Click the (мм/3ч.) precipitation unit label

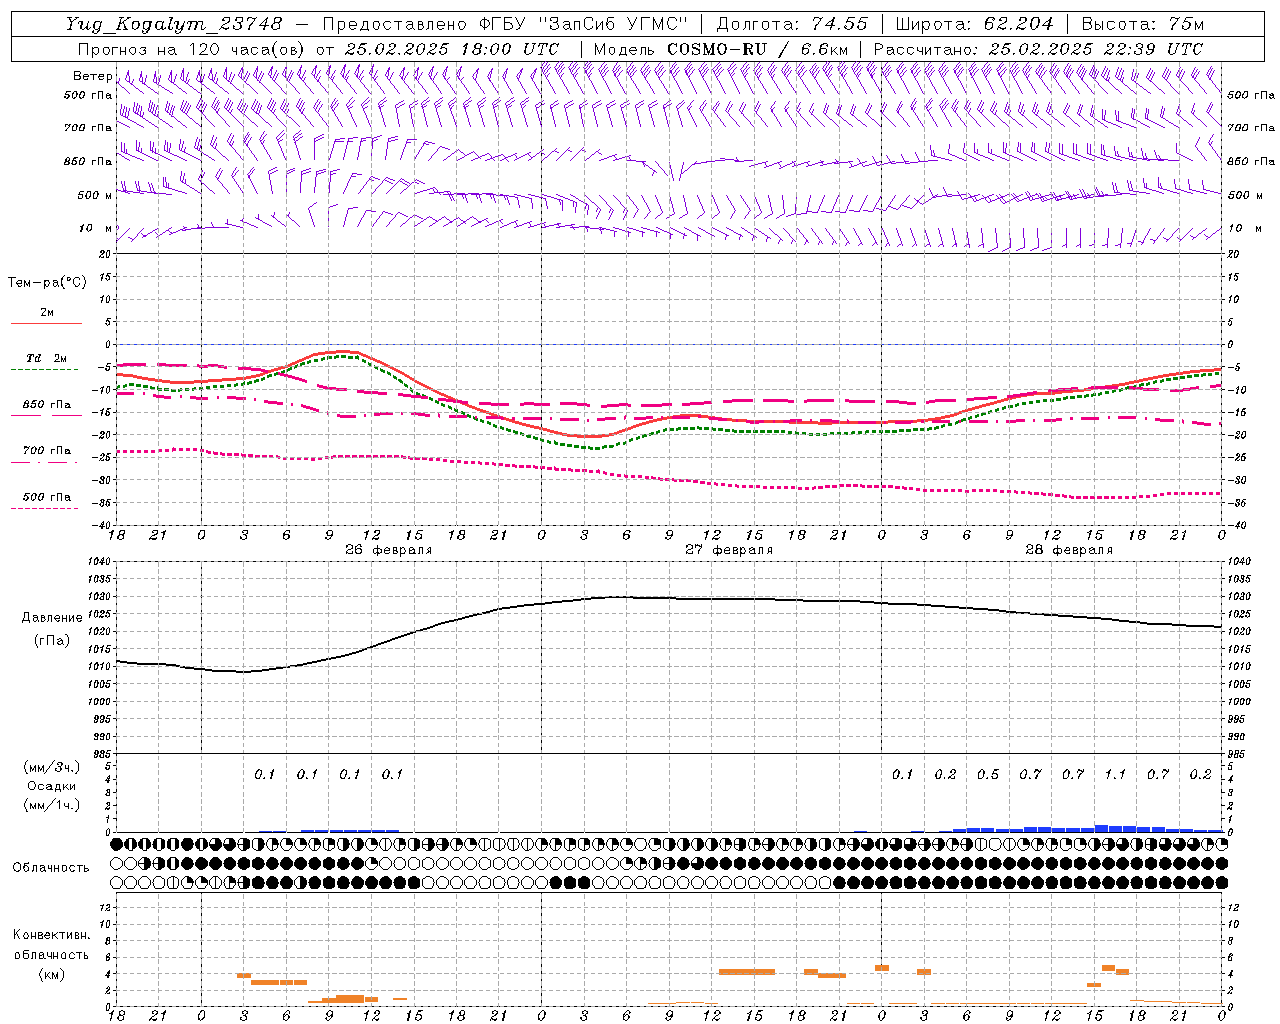point(52,767)
